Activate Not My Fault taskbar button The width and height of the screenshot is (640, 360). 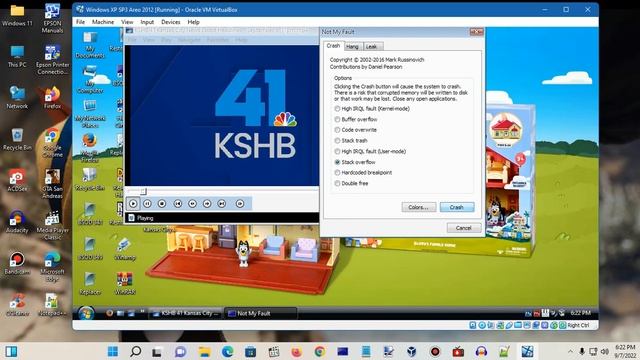coord(260,313)
